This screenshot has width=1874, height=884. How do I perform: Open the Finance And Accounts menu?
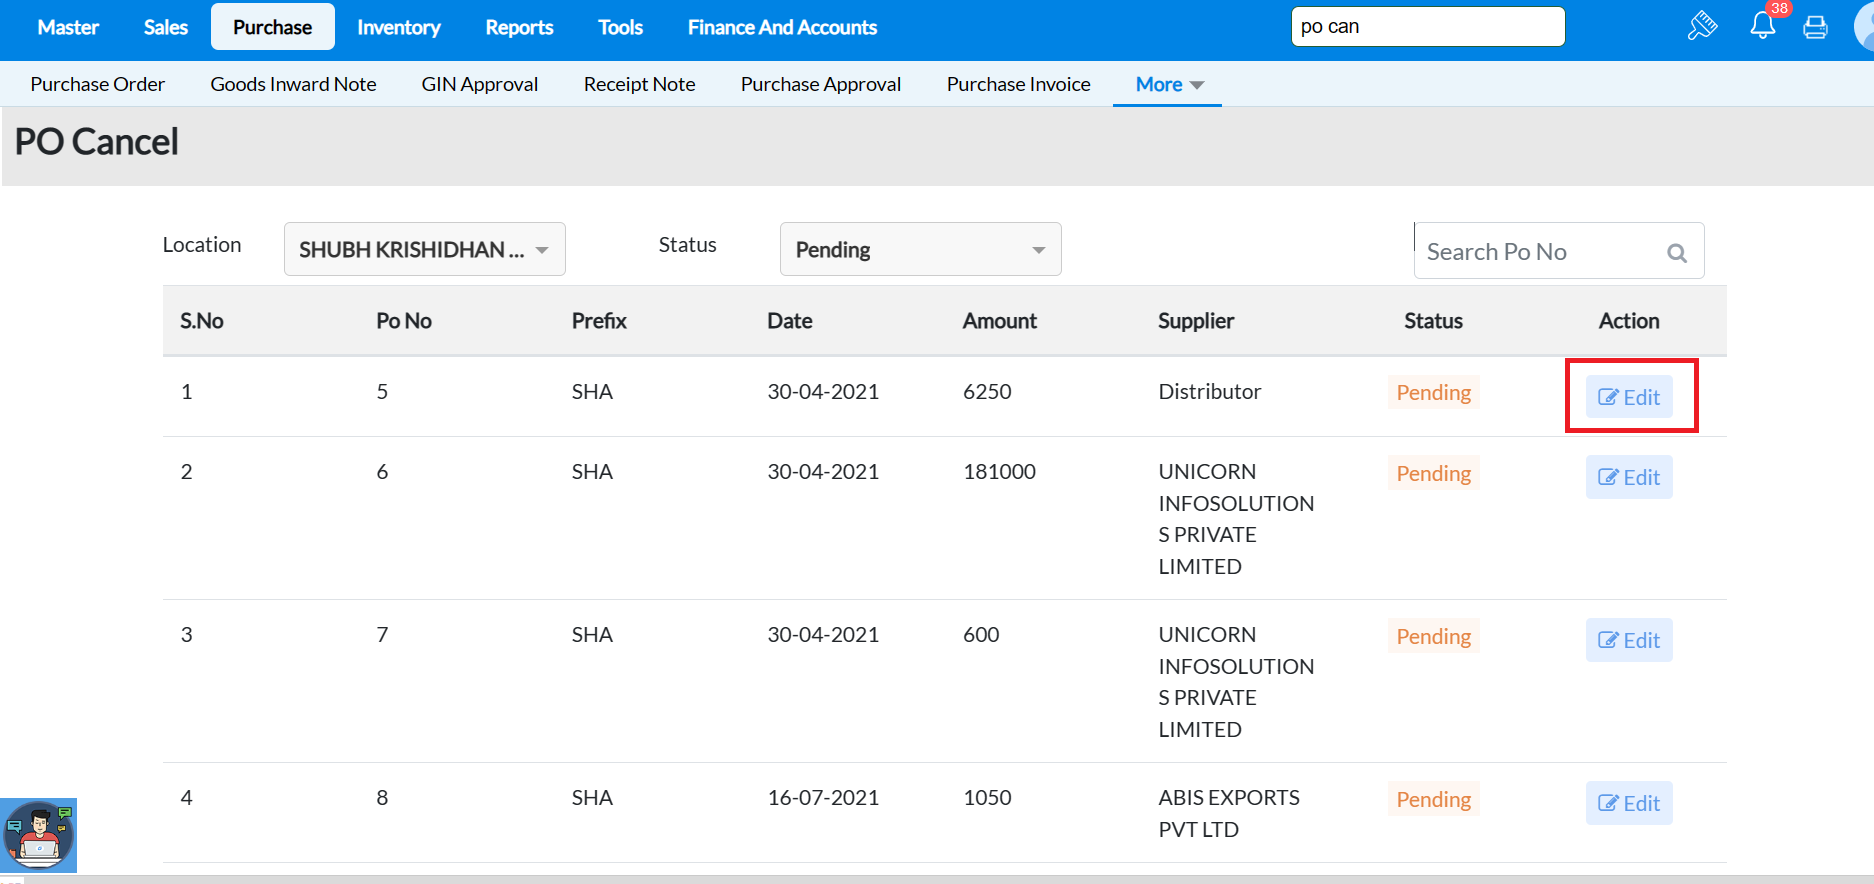point(782,27)
